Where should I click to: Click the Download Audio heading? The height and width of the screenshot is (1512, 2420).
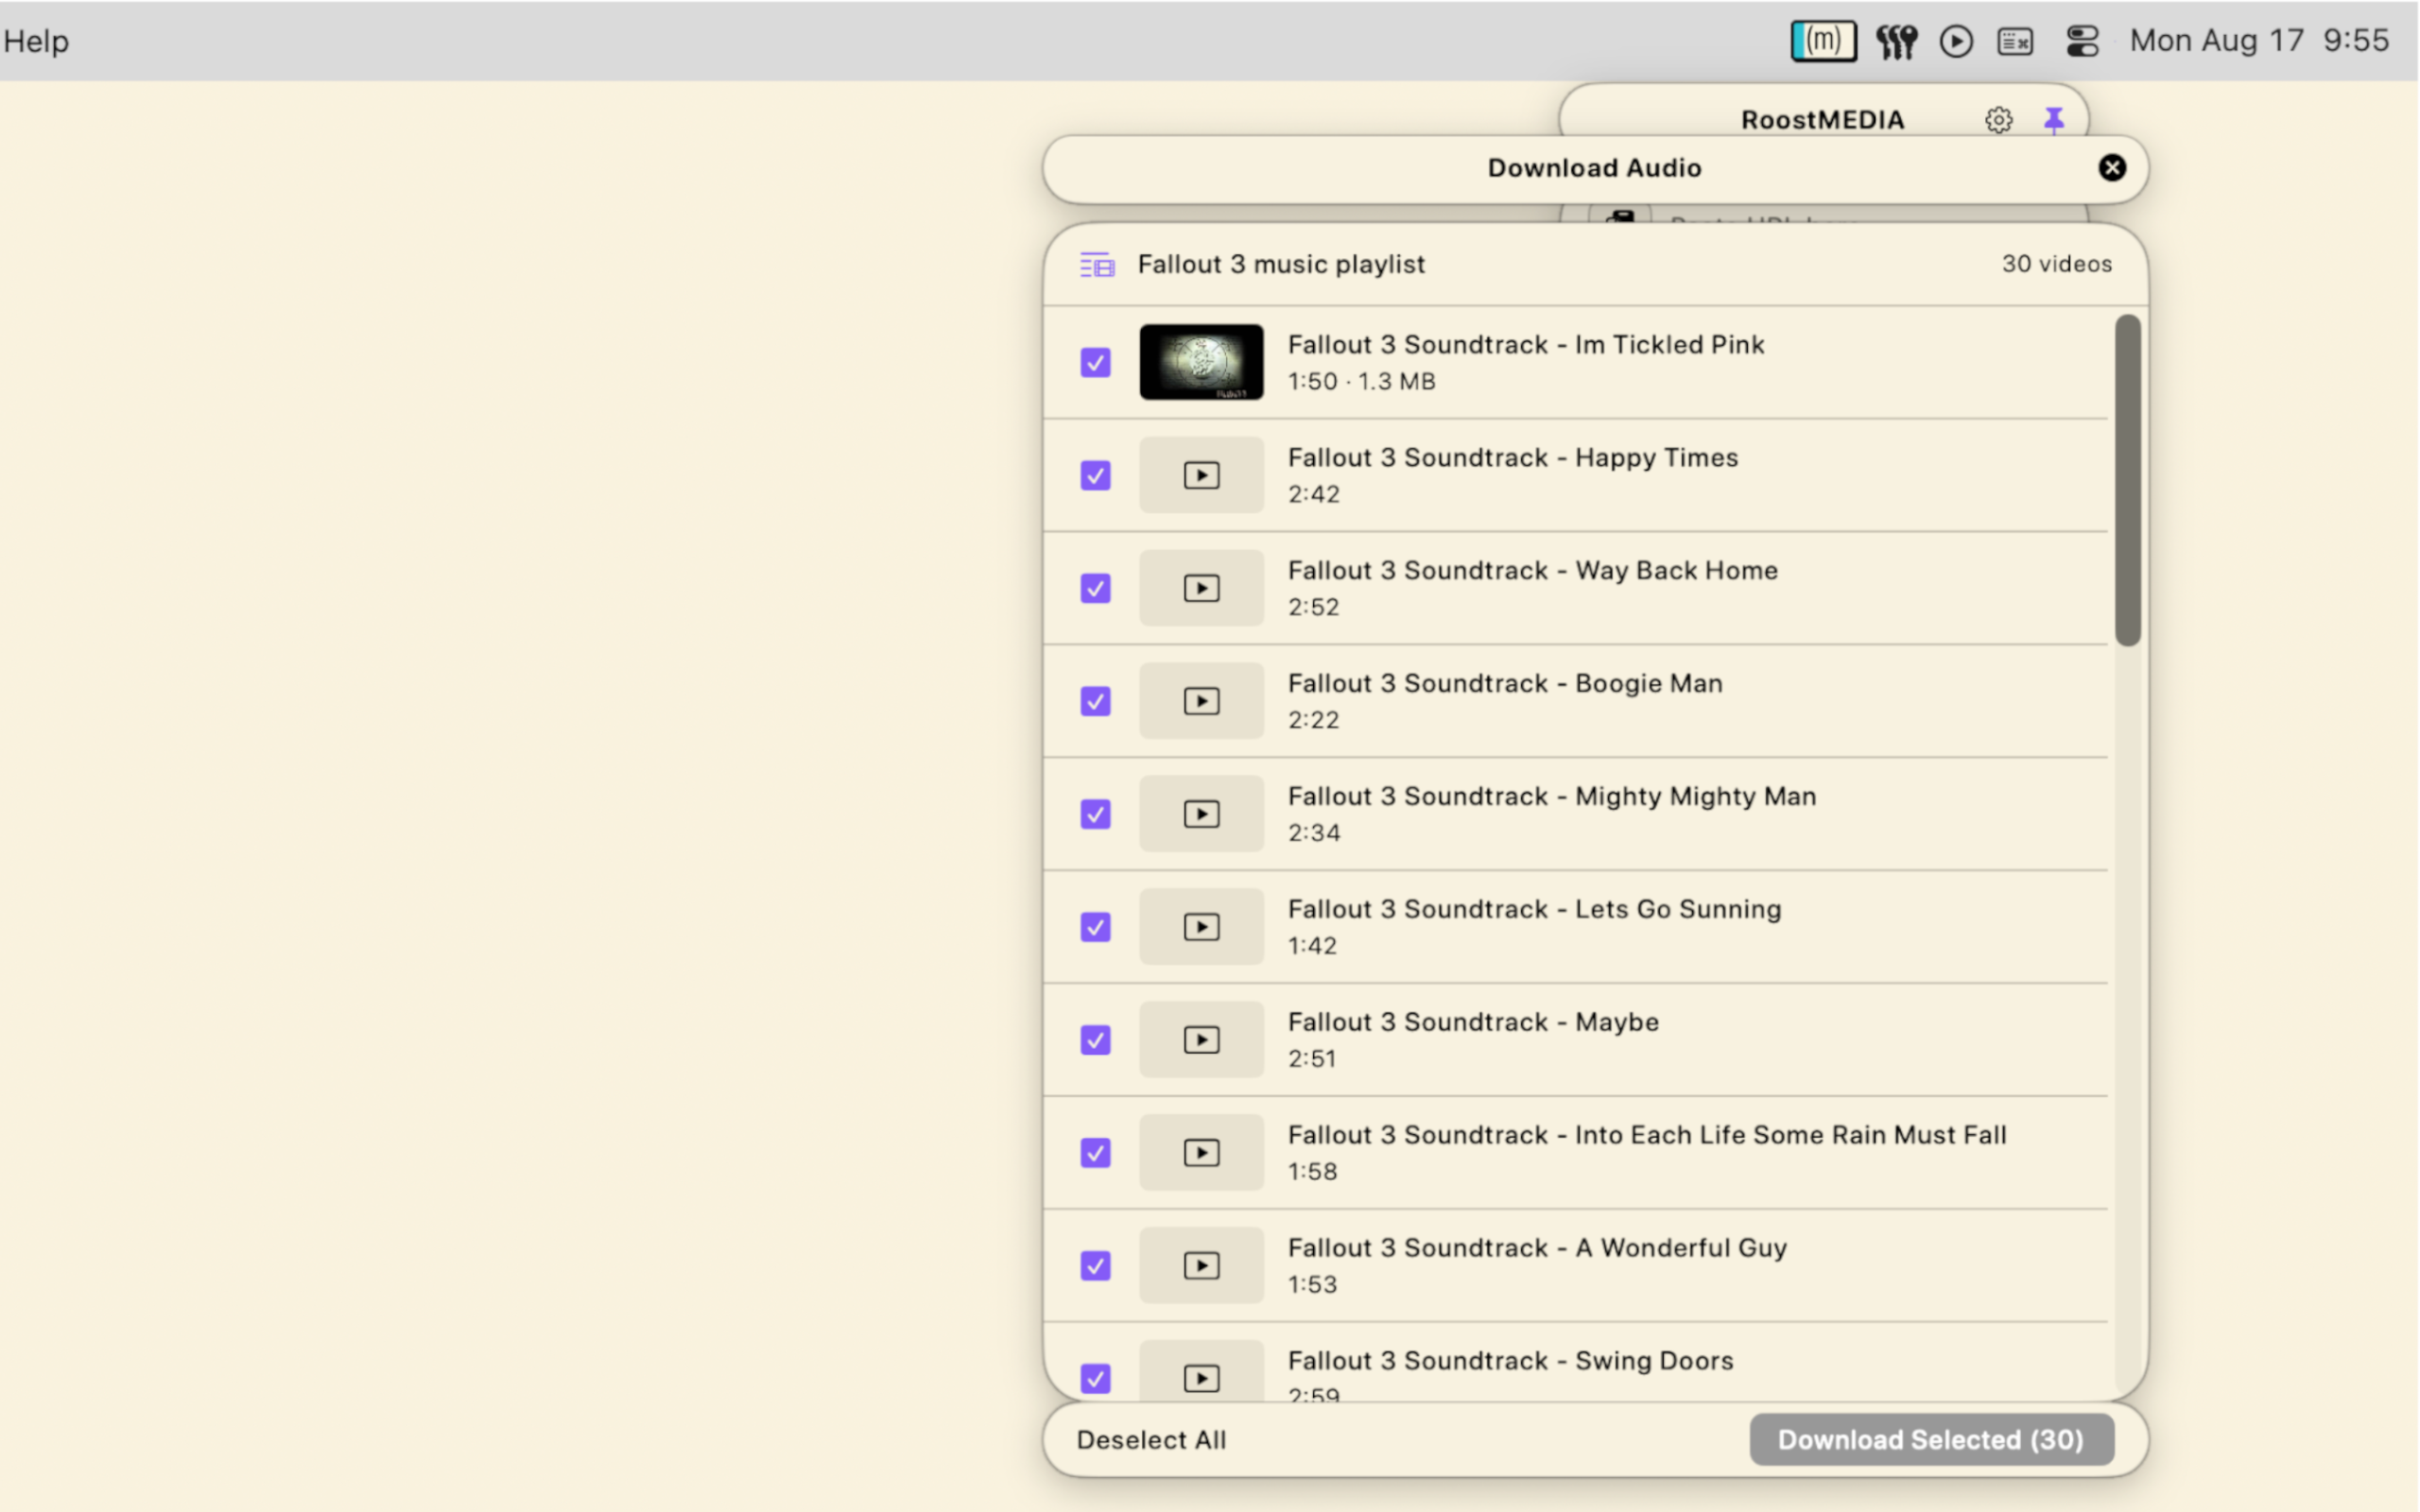click(x=1594, y=168)
